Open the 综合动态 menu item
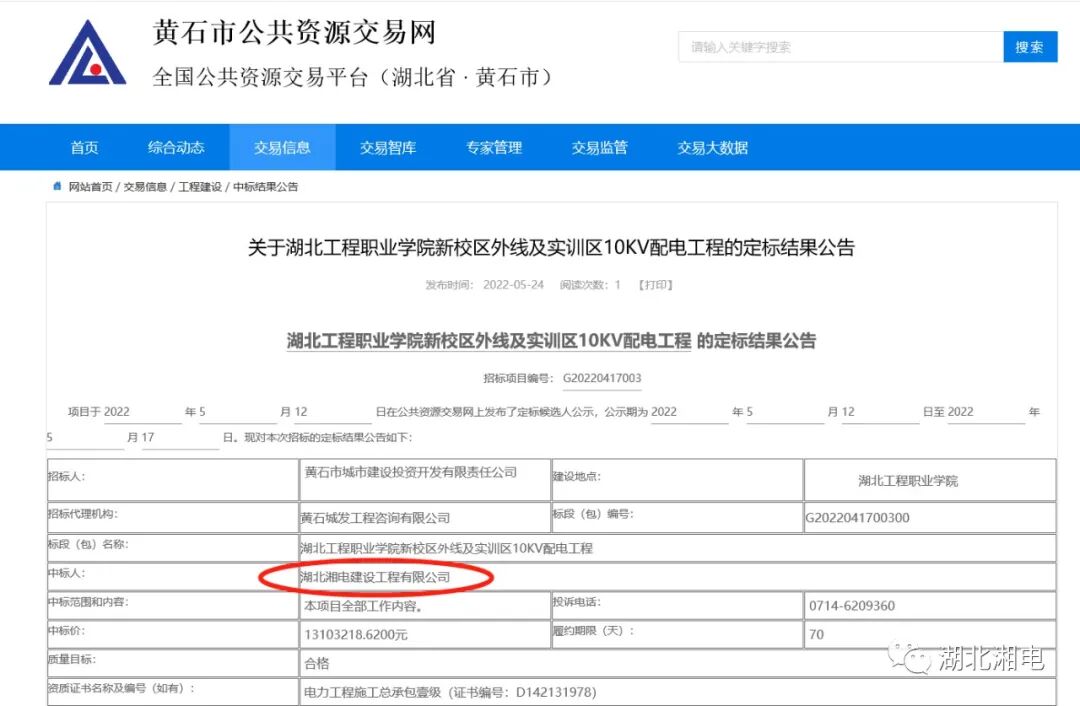The height and width of the screenshot is (706, 1080). [176, 147]
